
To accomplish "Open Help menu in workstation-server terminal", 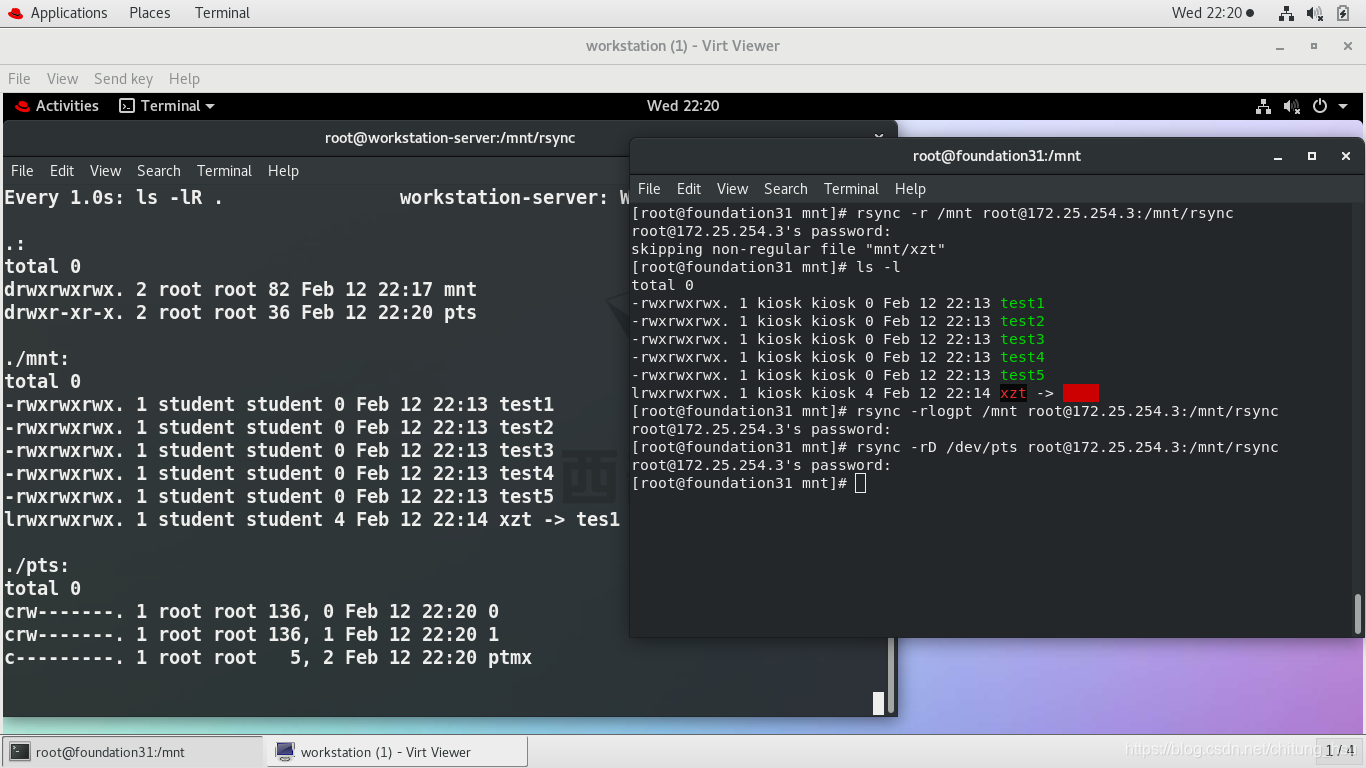I will click(x=283, y=171).
